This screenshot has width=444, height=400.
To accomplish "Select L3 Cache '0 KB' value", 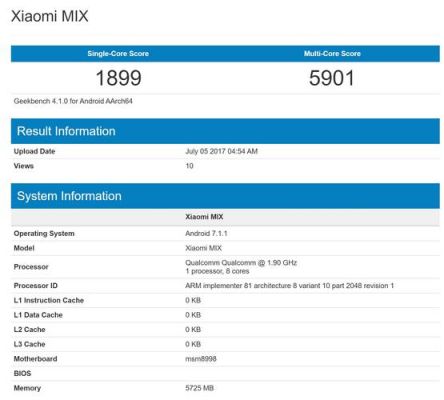I will point(193,344).
